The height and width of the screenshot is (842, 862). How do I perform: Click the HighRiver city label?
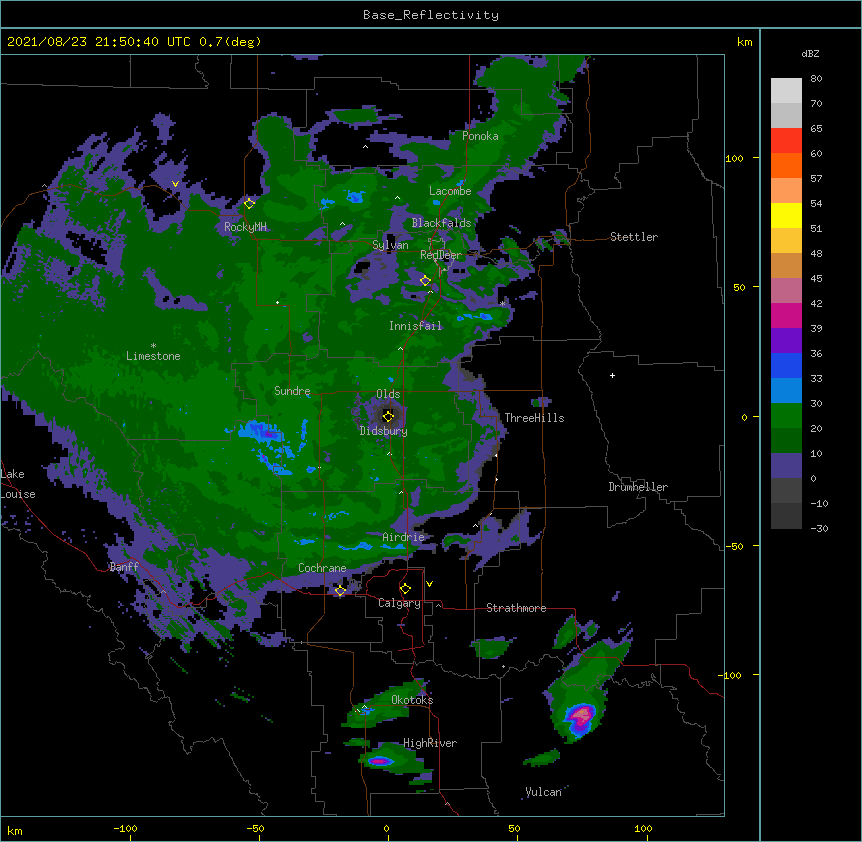pyautogui.click(x=430, y=743)
